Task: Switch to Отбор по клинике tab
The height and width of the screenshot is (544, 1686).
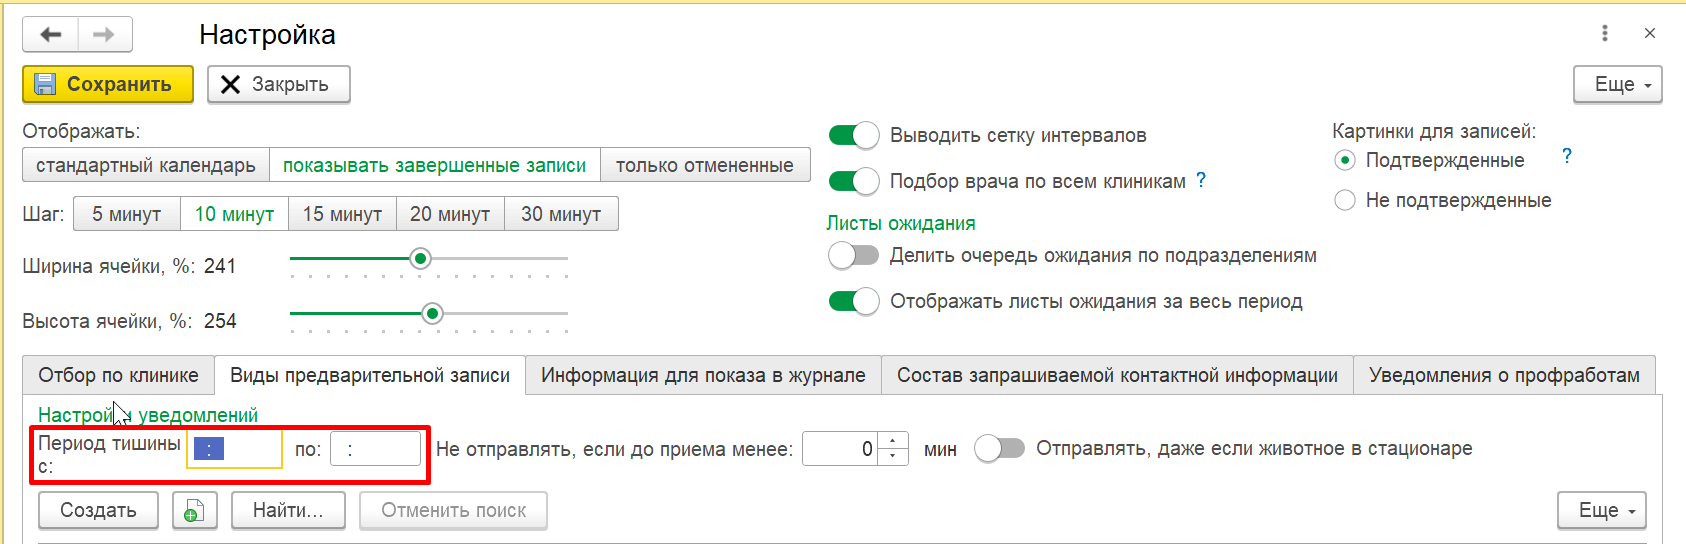Action: [x=118, y=376]
